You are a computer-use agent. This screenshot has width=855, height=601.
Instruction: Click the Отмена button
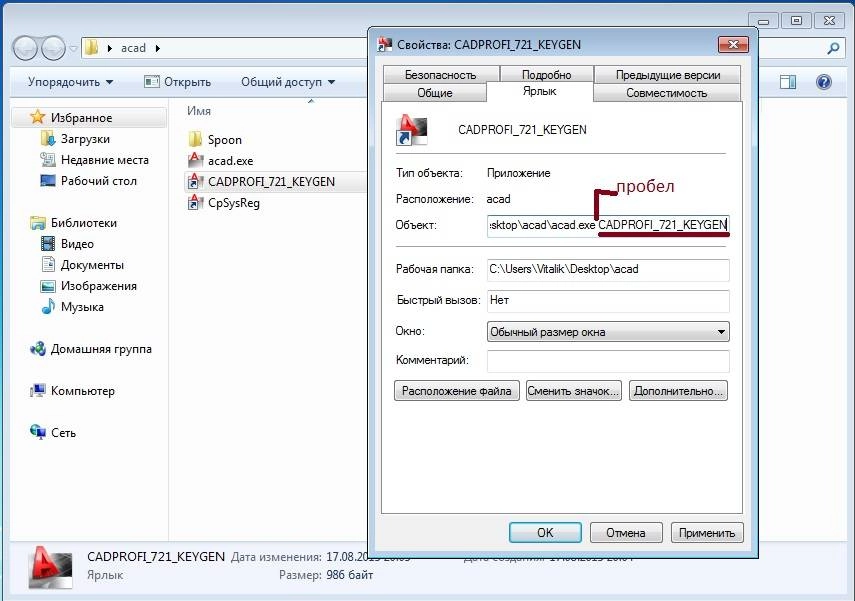[x=626, y=532]
